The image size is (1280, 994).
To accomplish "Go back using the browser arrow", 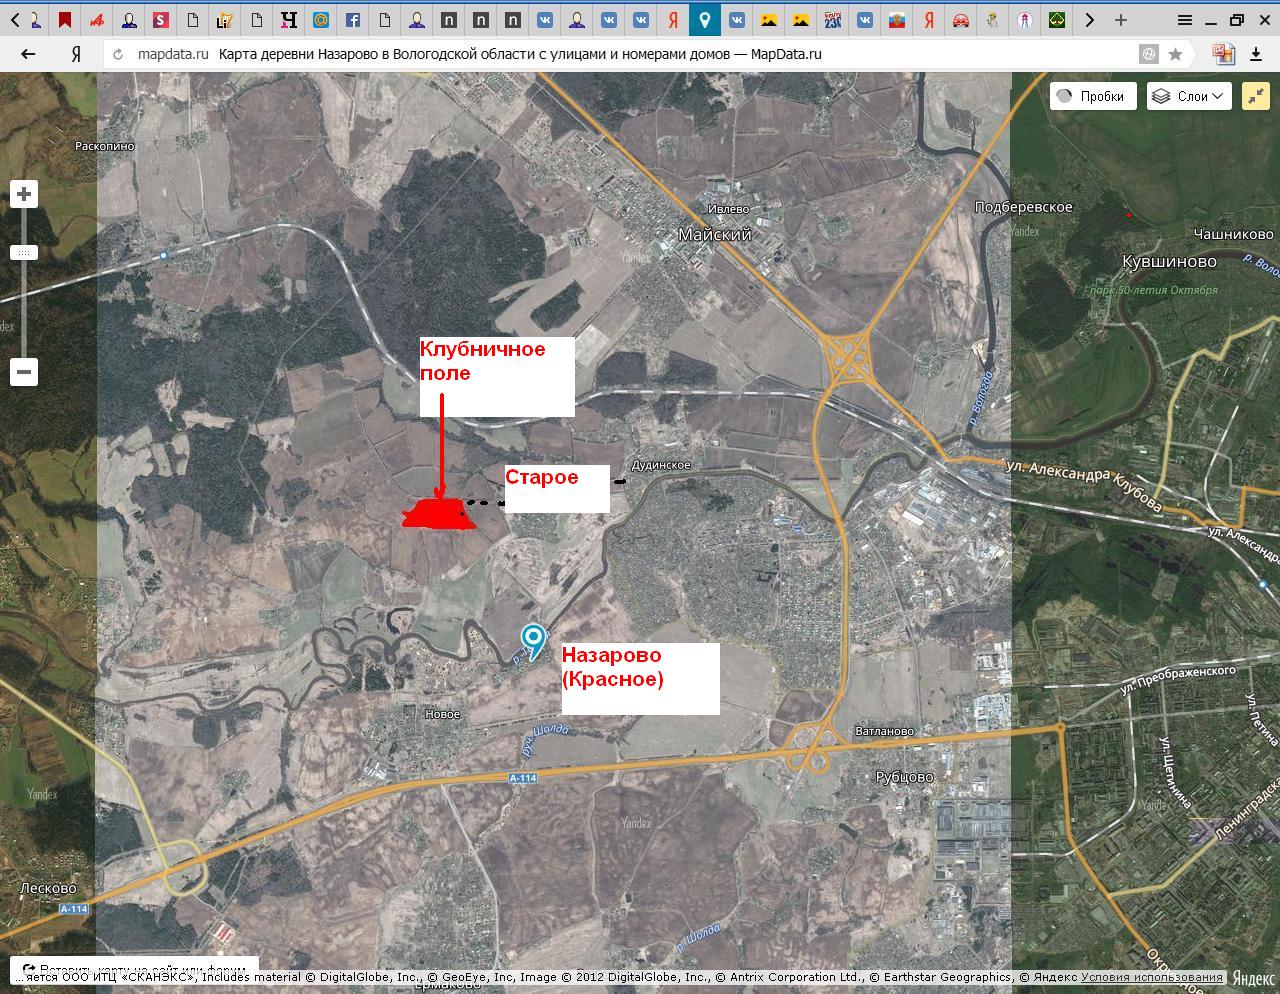I will click(x=28, y=54).
